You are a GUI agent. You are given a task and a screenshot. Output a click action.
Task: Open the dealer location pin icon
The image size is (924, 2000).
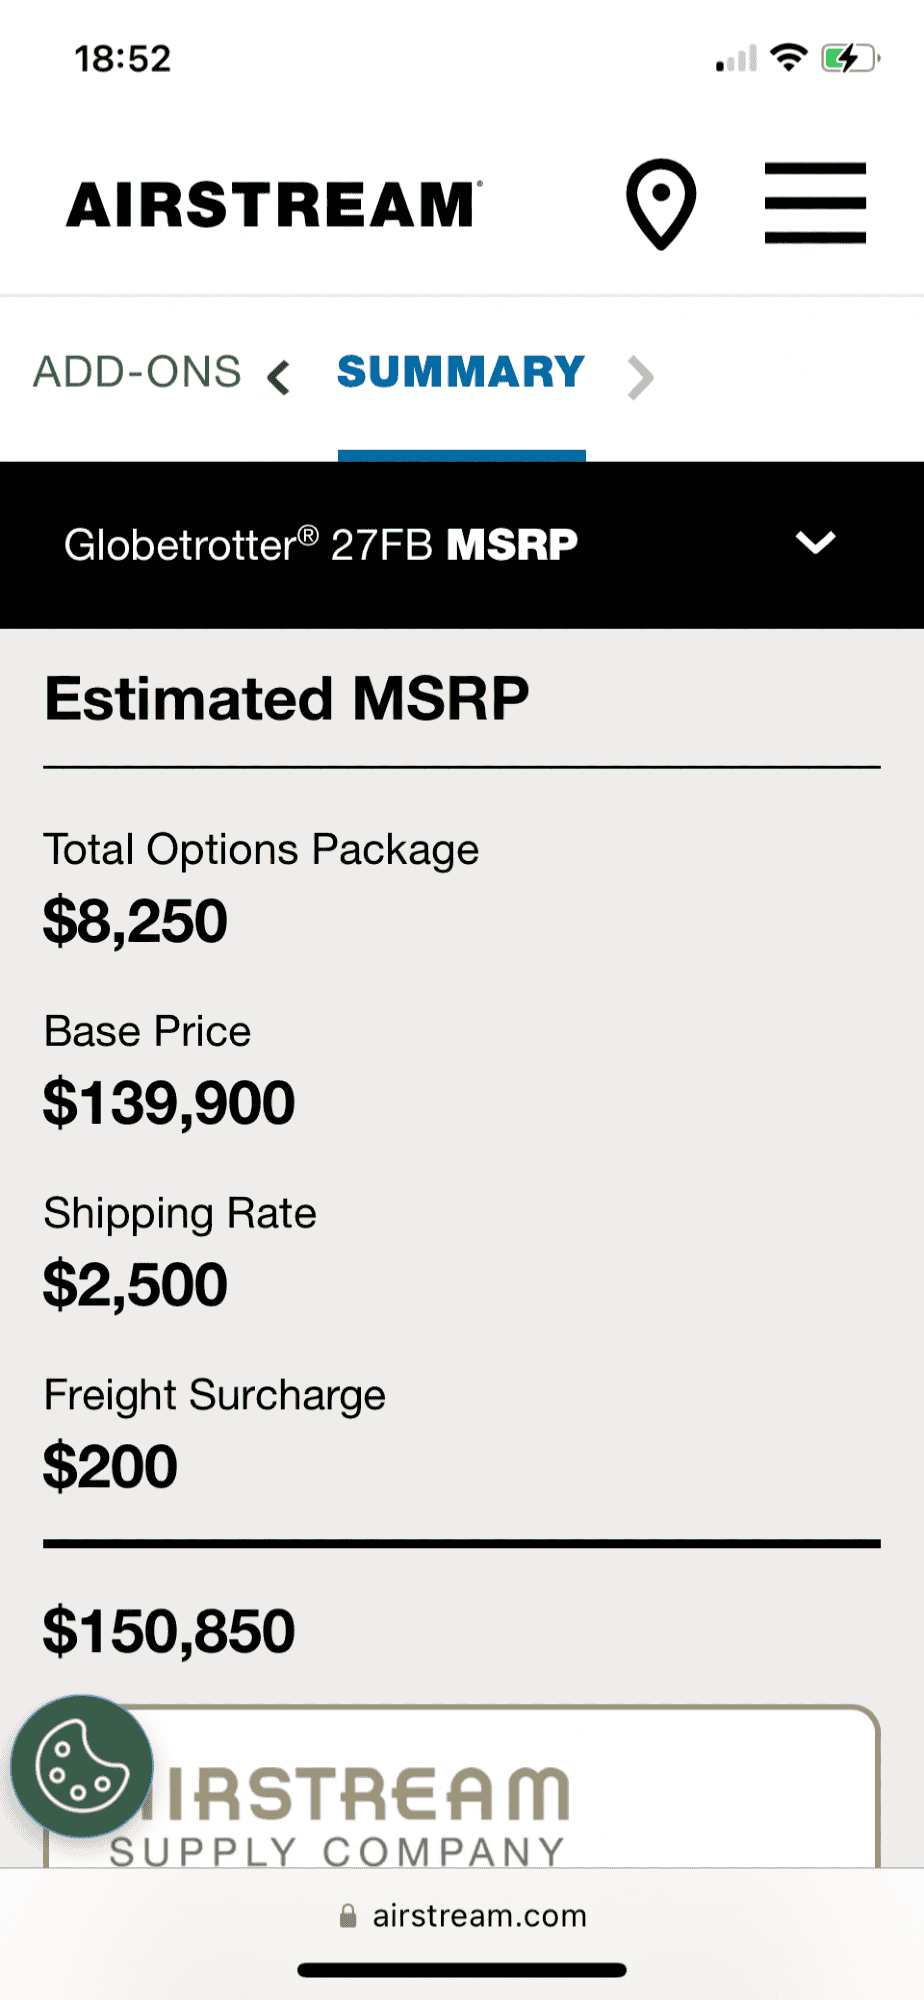pos(661,203)
